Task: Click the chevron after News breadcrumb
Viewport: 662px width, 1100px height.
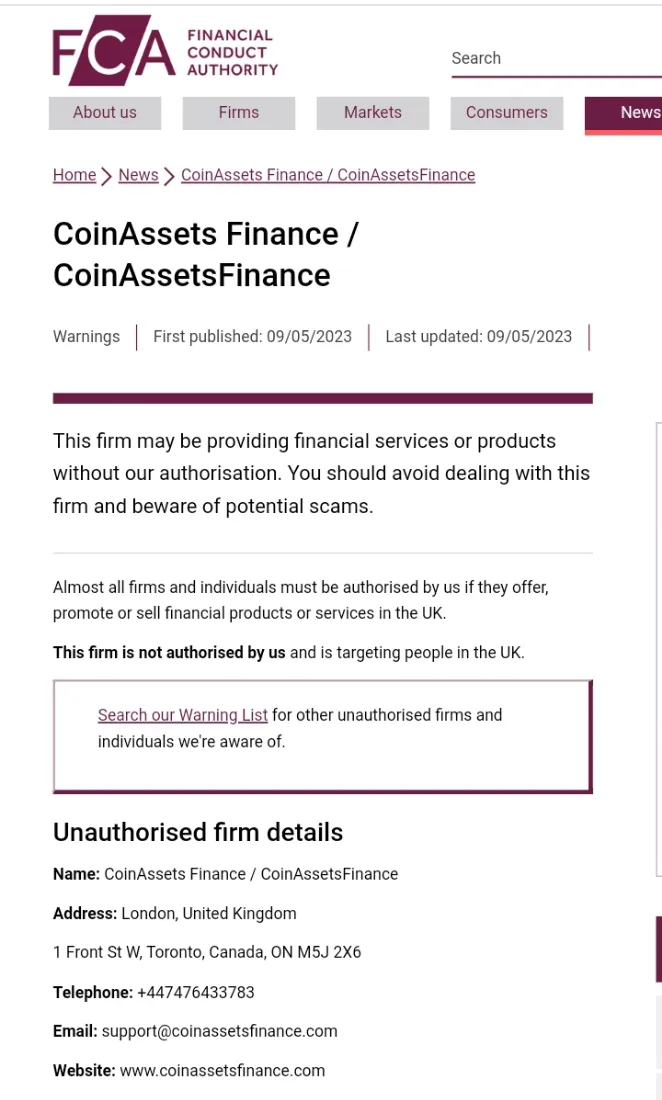Action: (x=169, y=176)
